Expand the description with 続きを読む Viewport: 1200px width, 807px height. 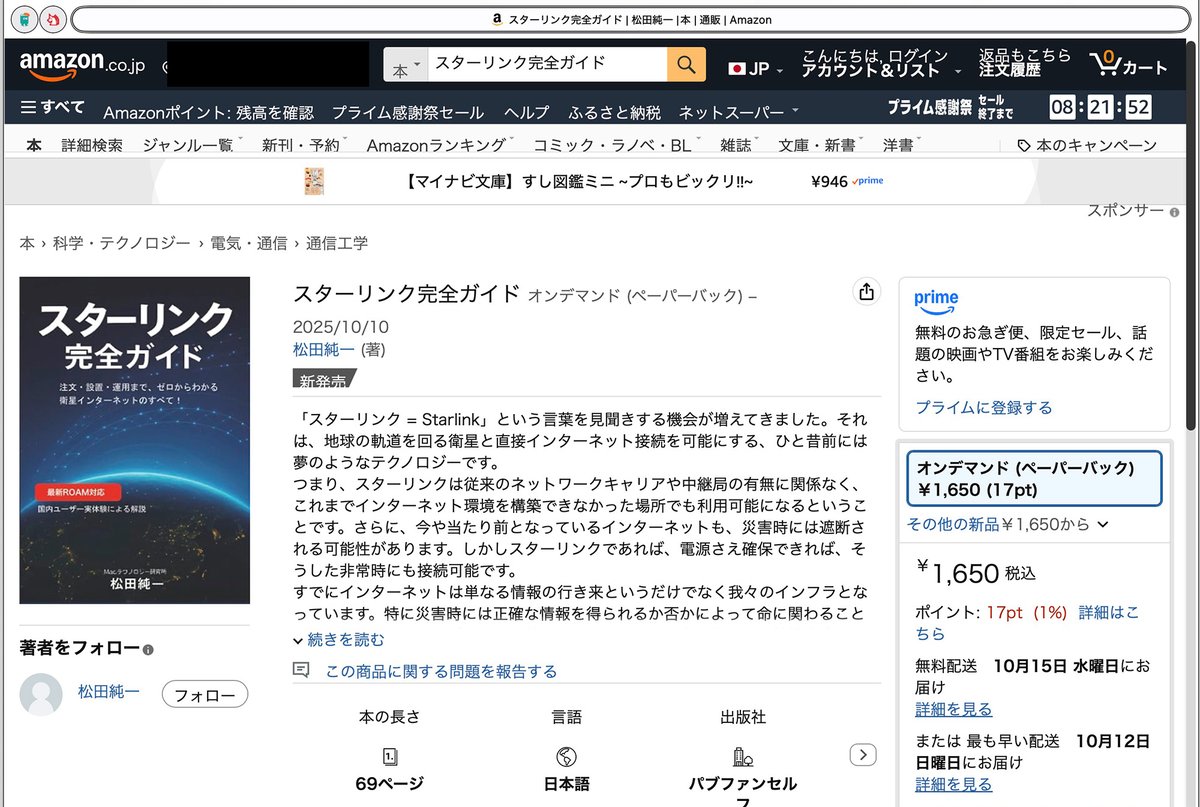point(338,639)
